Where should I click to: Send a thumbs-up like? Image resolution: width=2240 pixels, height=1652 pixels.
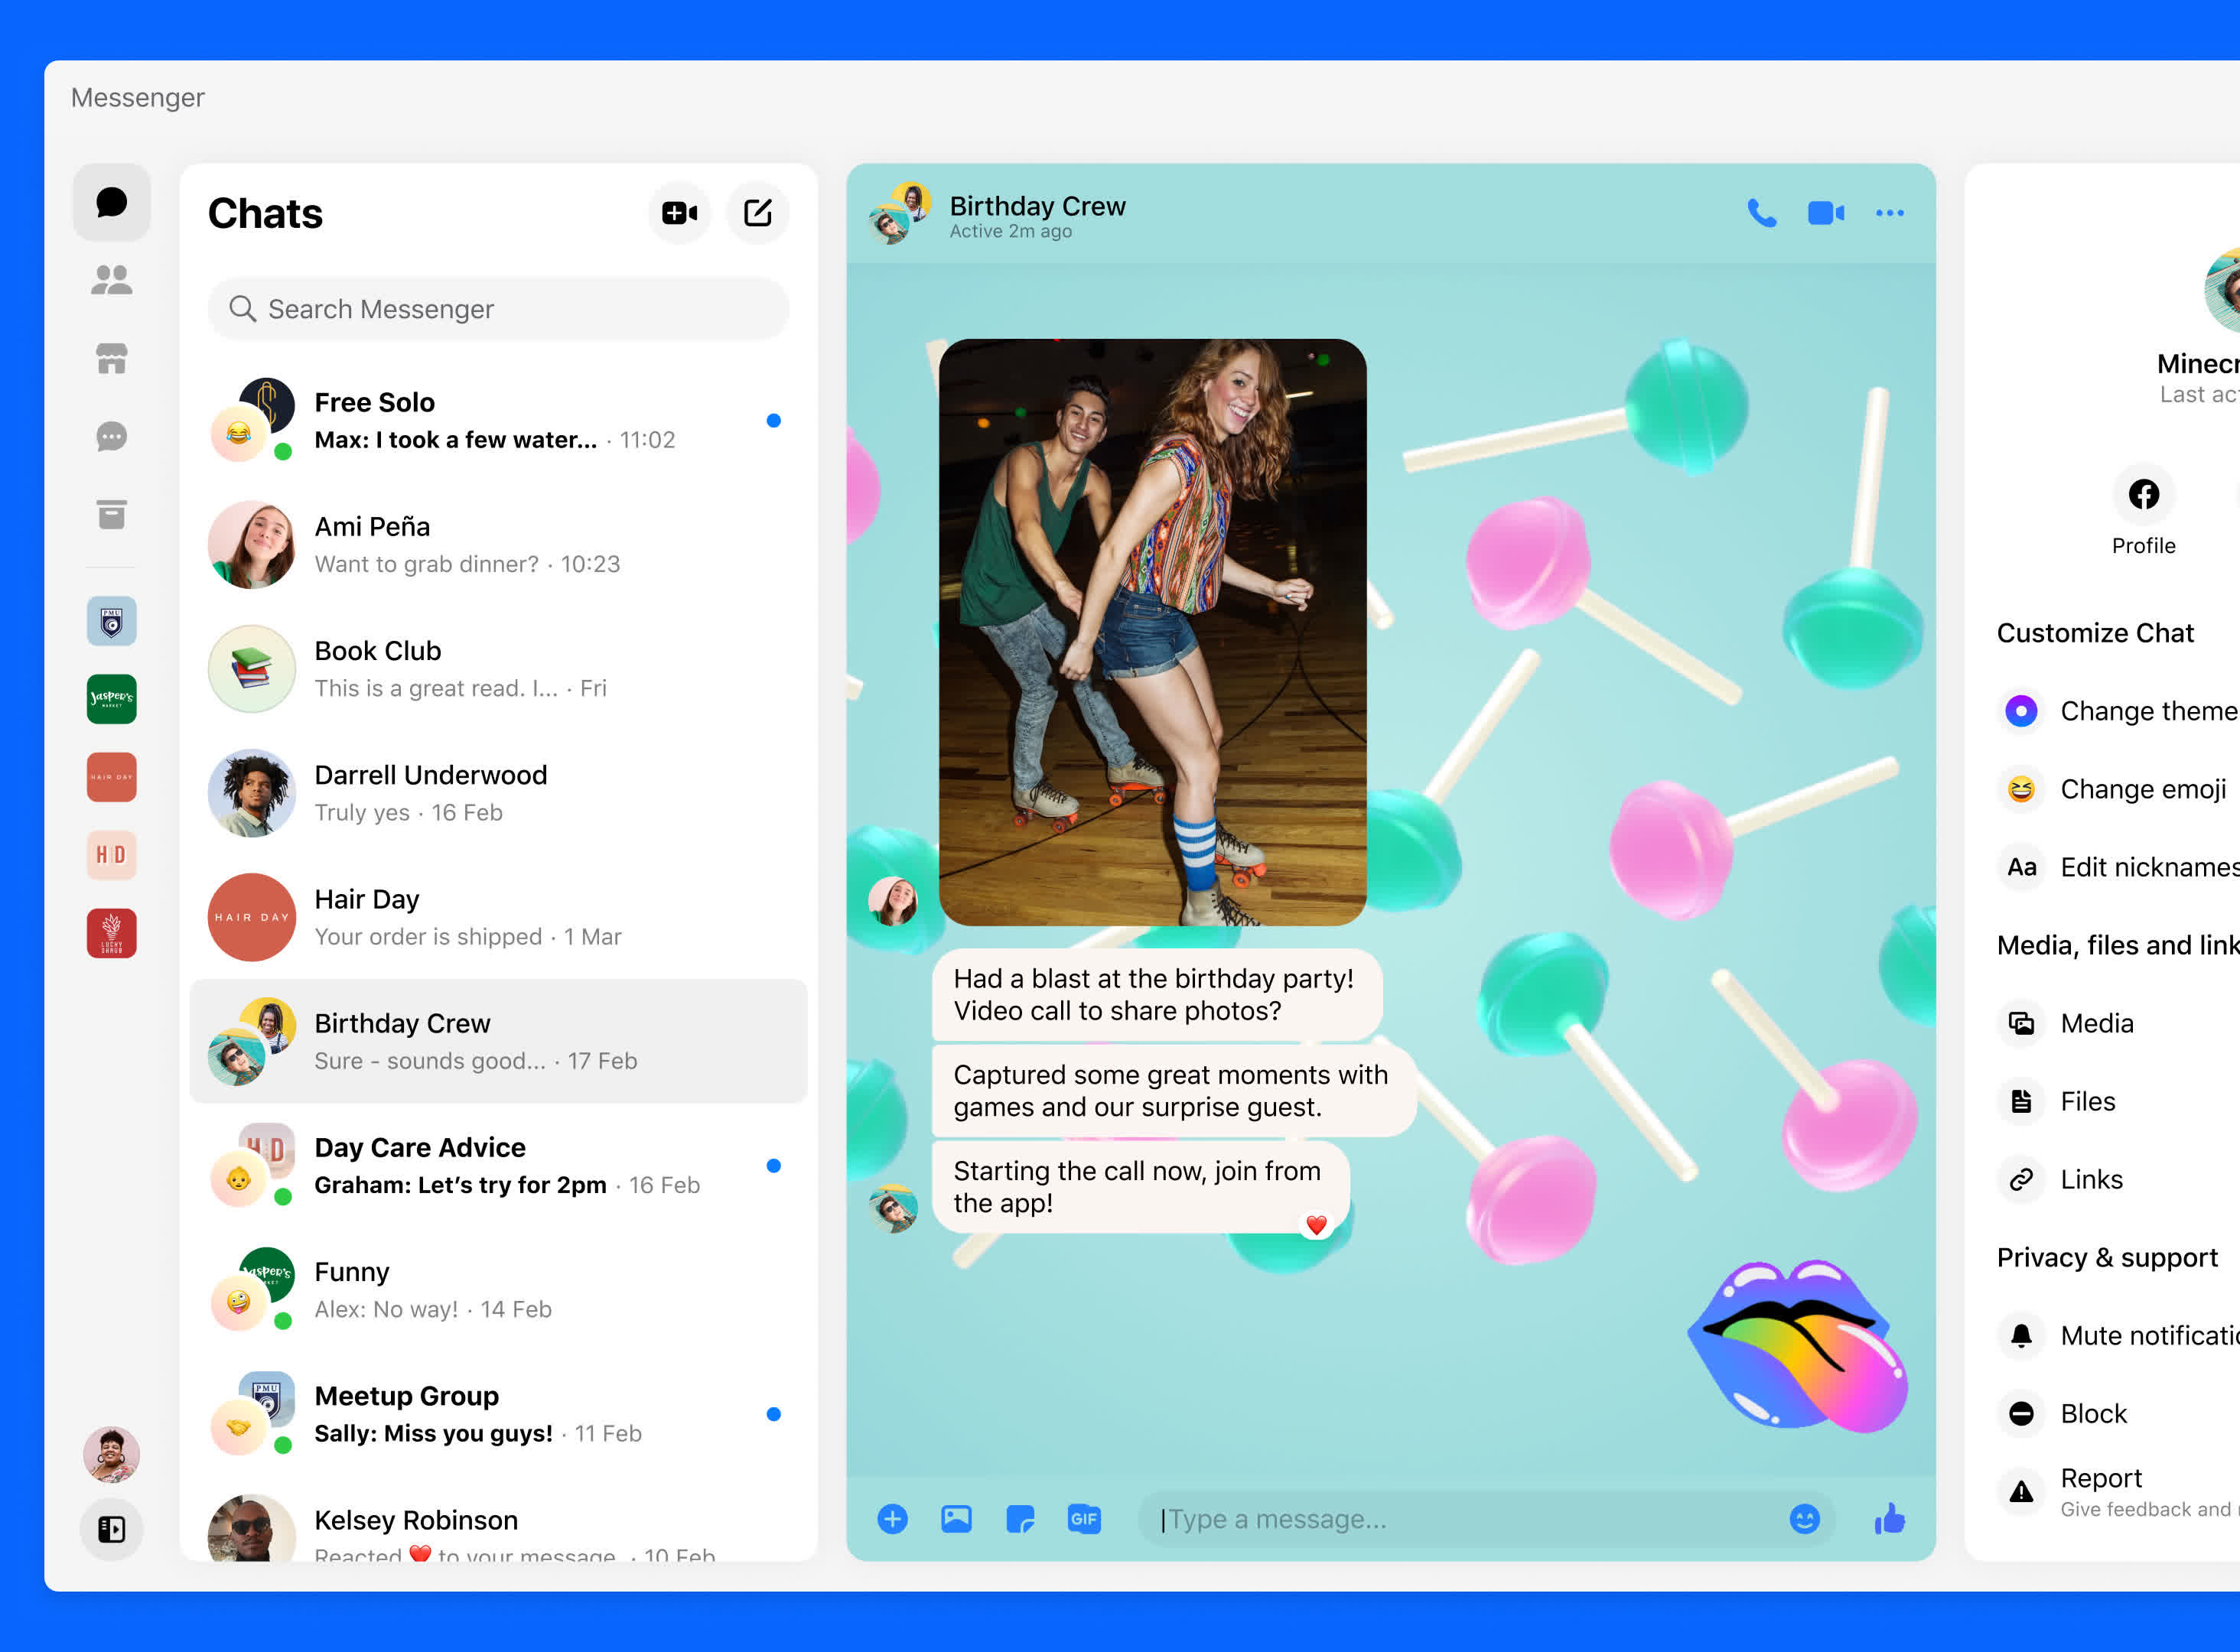tap(1889, 1518)
